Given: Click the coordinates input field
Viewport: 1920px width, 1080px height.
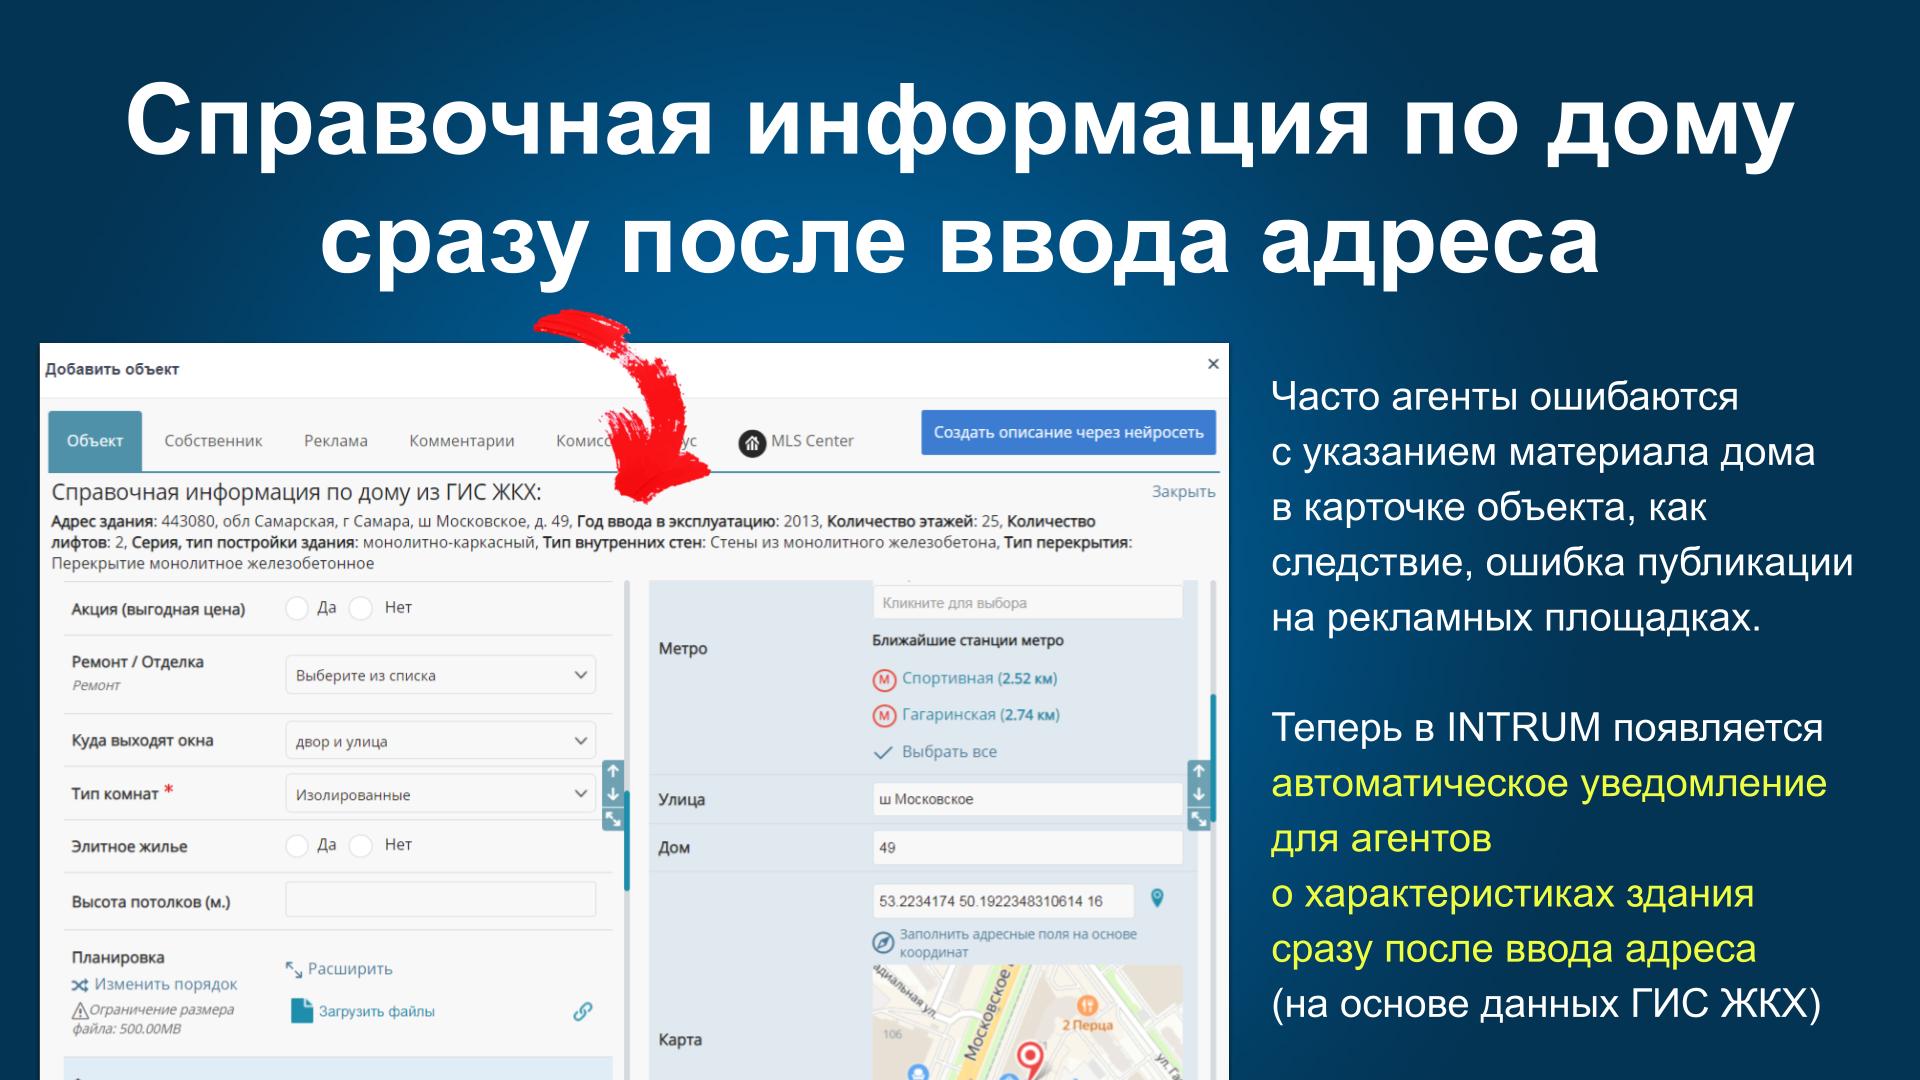Looking at the screenshot, I should (x=1003, y=901).
